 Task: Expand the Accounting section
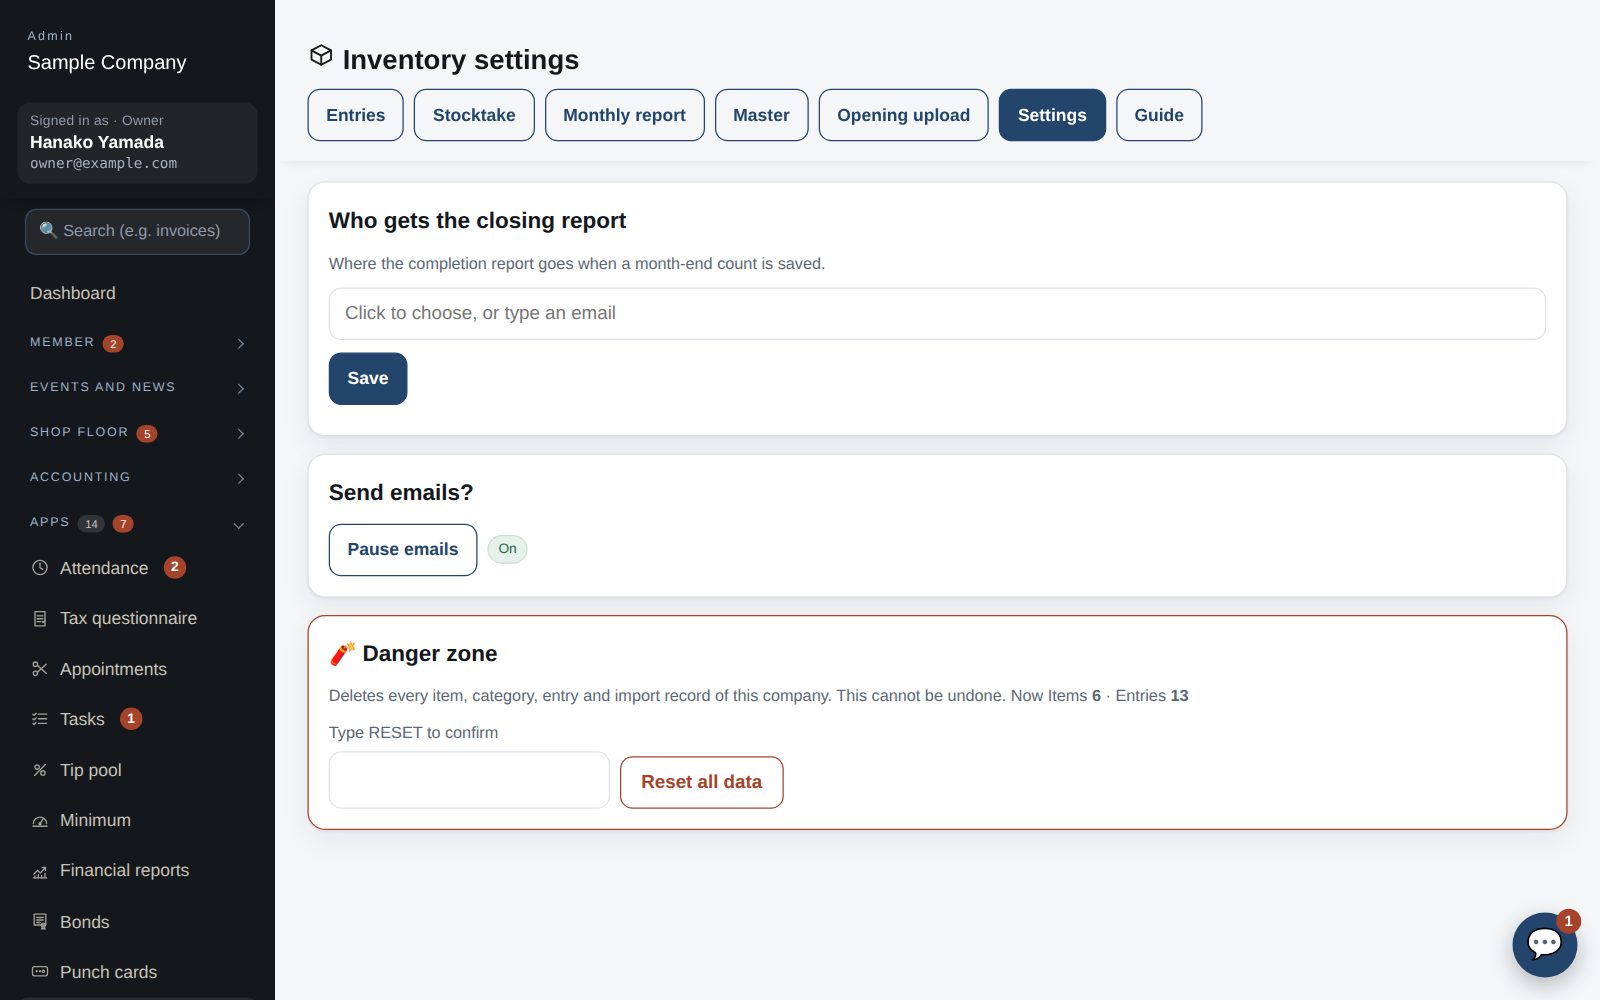coord(137,478)
